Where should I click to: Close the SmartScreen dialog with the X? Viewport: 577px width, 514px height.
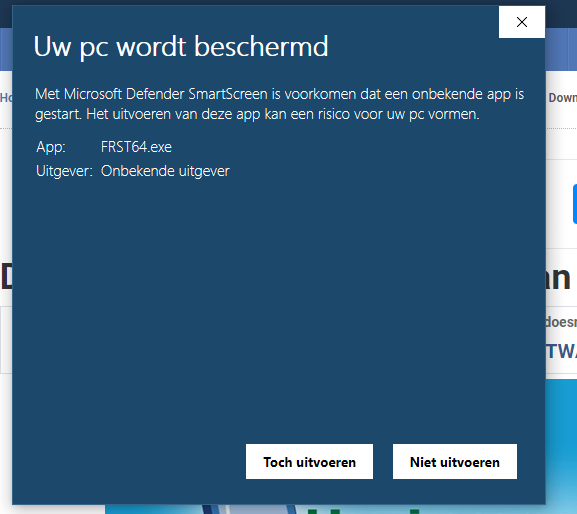click(521, 22)
